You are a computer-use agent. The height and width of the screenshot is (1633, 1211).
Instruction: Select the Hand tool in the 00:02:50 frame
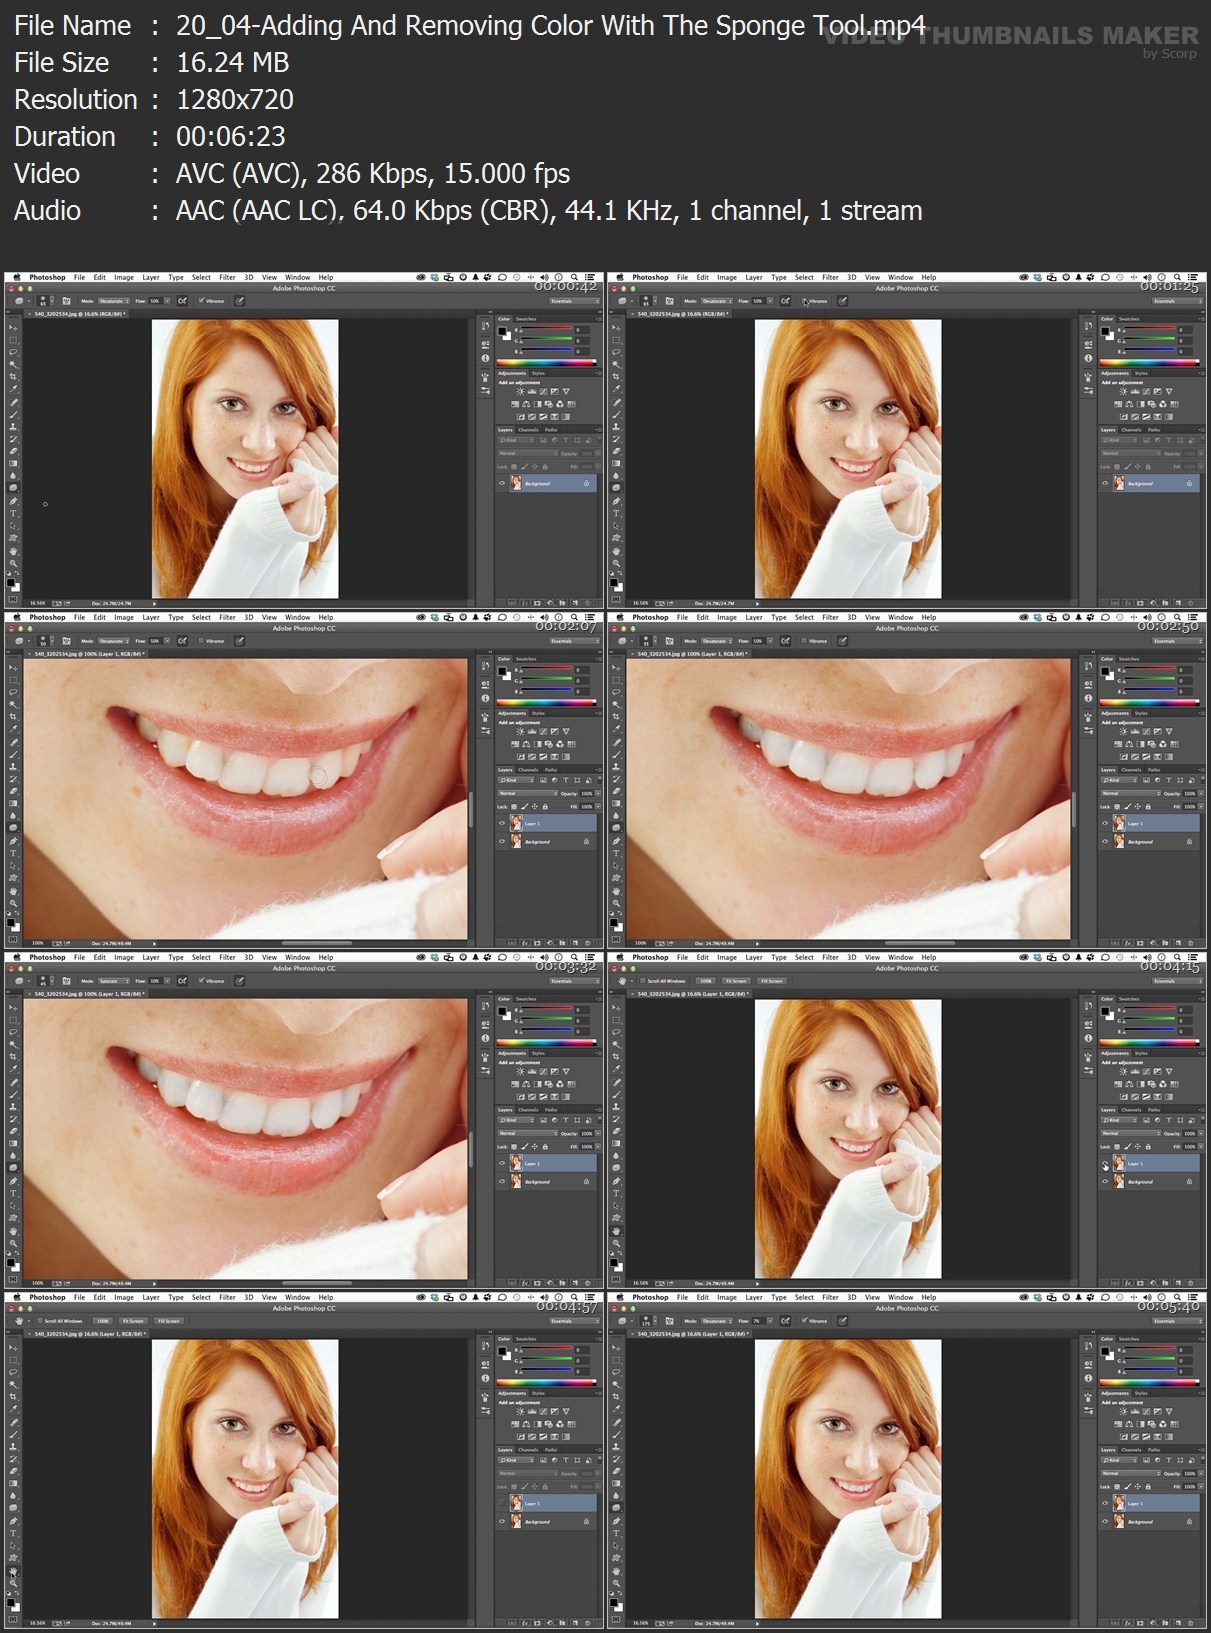click(x=616, y=891)
